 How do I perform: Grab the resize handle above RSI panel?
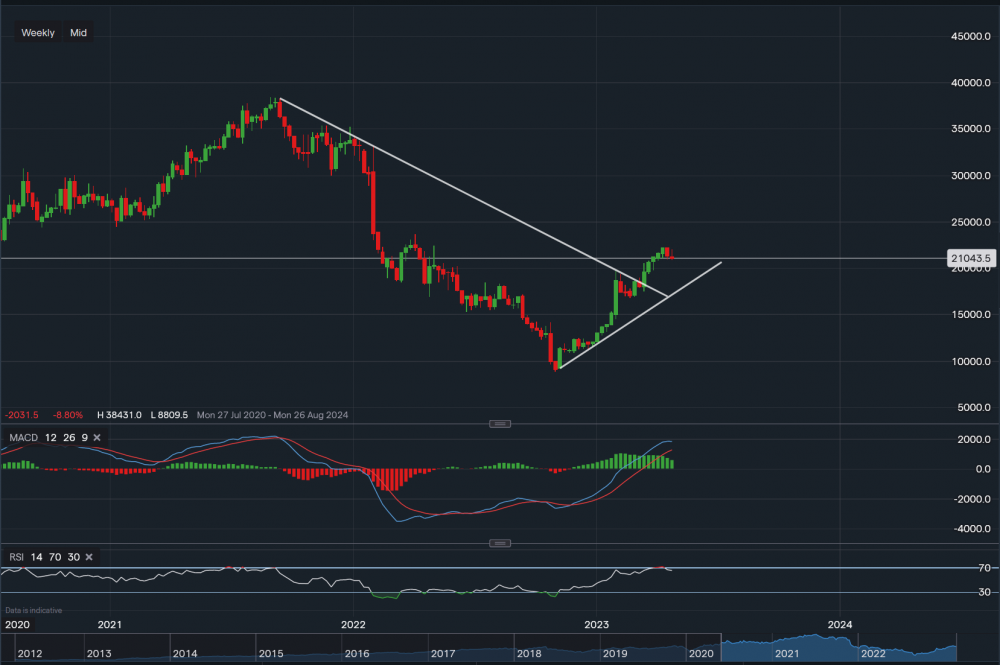500,543
